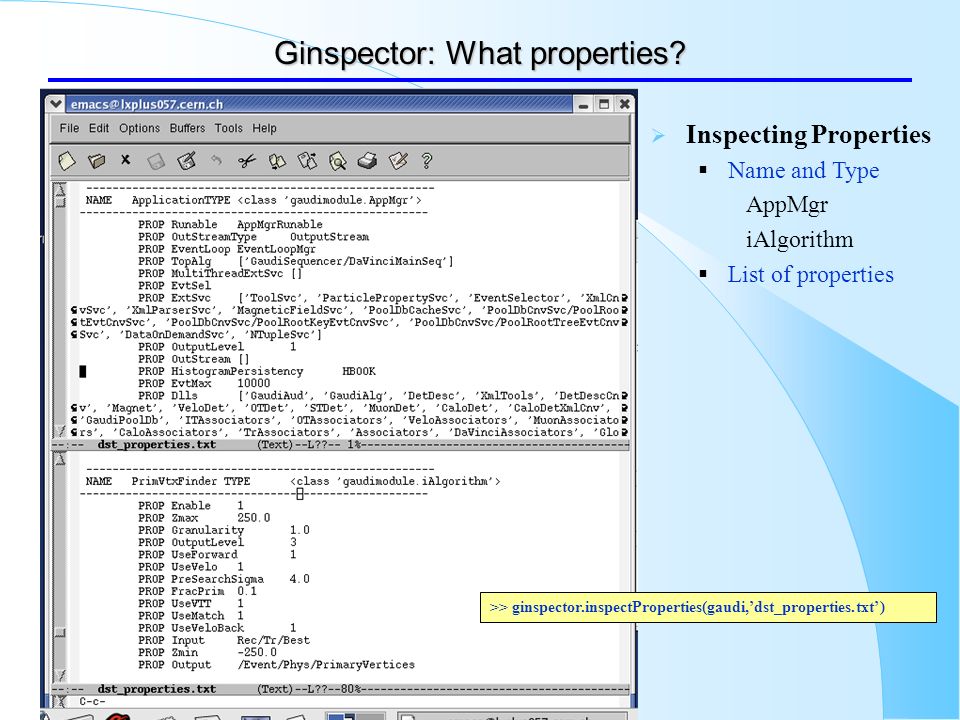The height and width of the screenshot is (720, 960).
Task: Click the 'PROP MultiThreadExtSvc []' line
Action: coord(220,274)
